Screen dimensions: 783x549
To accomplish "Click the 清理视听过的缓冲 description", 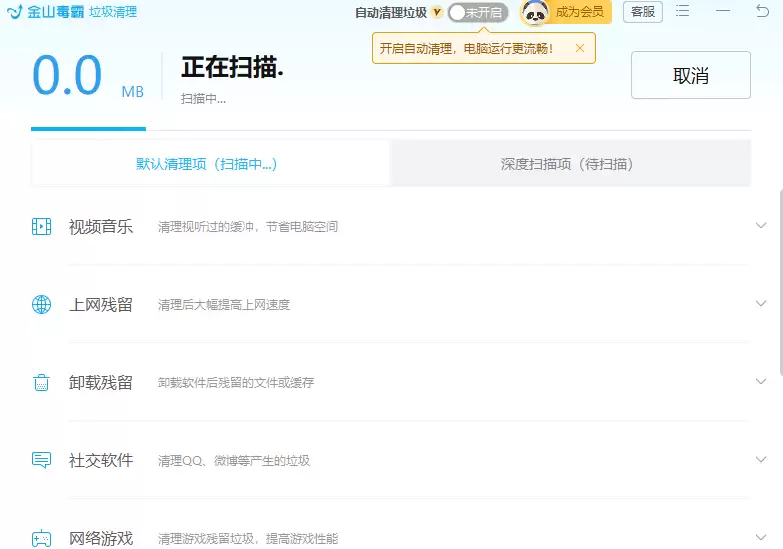I will pyautogui.click(x=248, y=227).
